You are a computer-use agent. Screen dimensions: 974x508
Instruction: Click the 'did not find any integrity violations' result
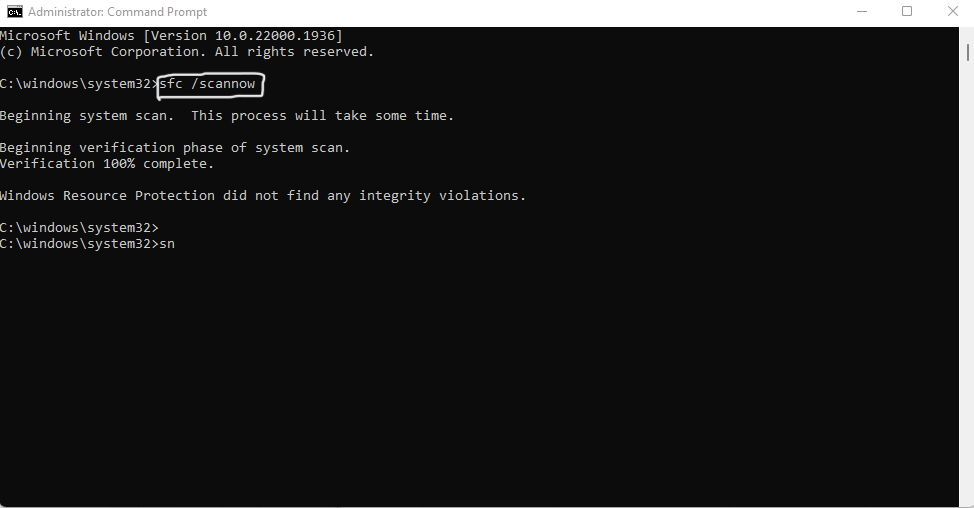tap(374, 196)
